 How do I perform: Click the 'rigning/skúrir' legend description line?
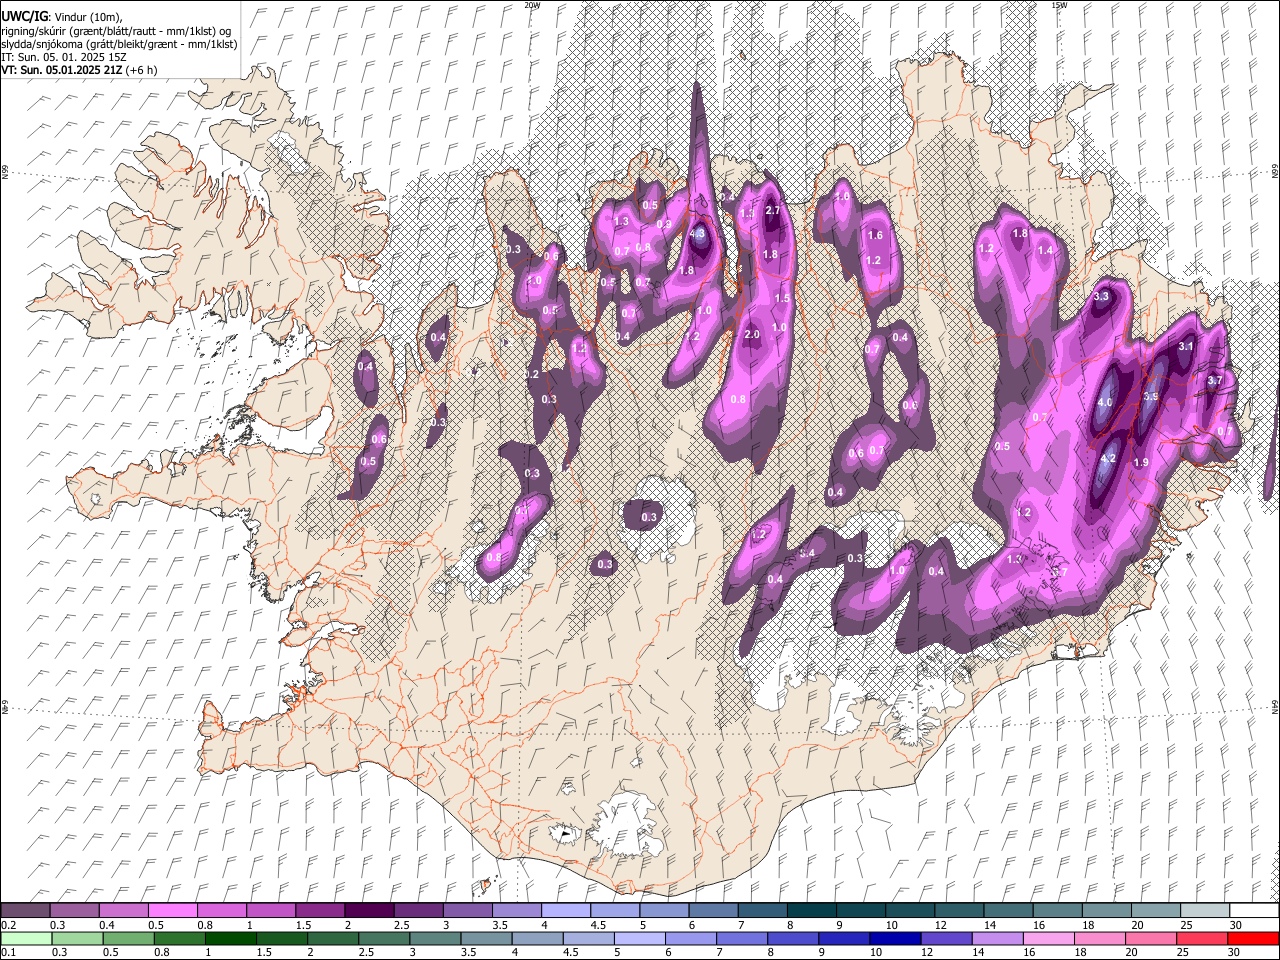[117, 30]
